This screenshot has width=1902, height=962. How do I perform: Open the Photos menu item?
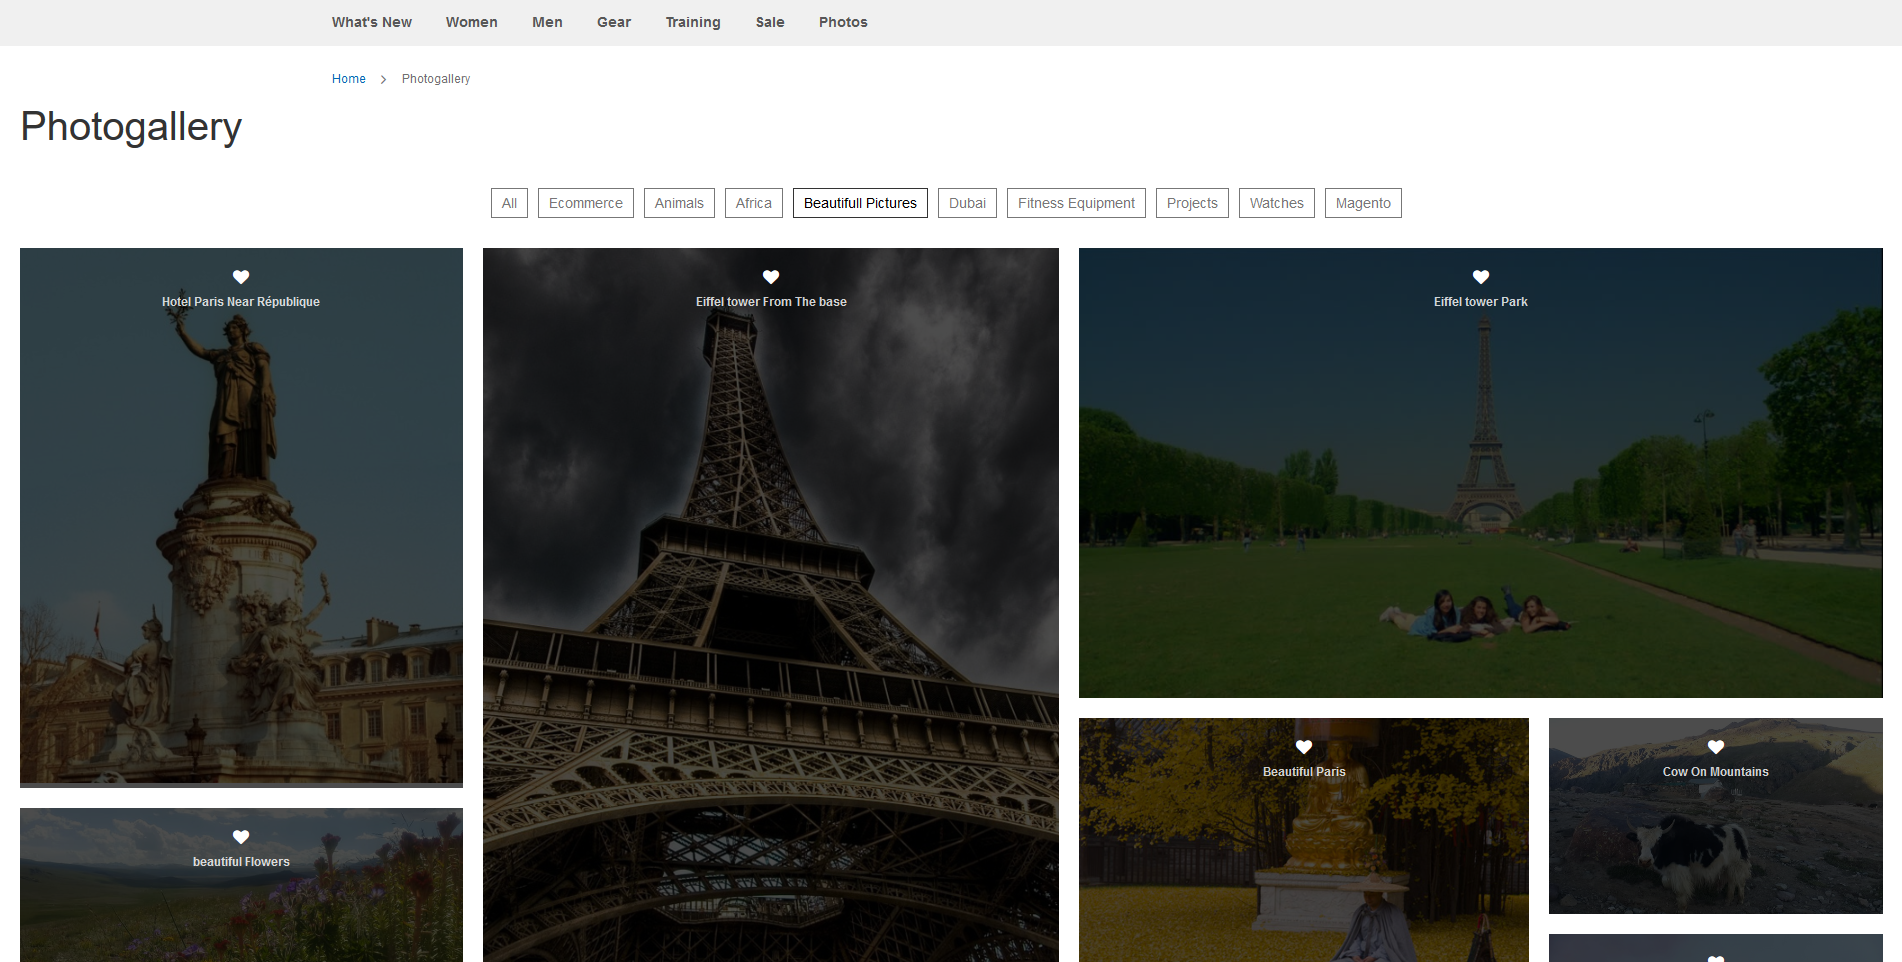coord(843,22)
